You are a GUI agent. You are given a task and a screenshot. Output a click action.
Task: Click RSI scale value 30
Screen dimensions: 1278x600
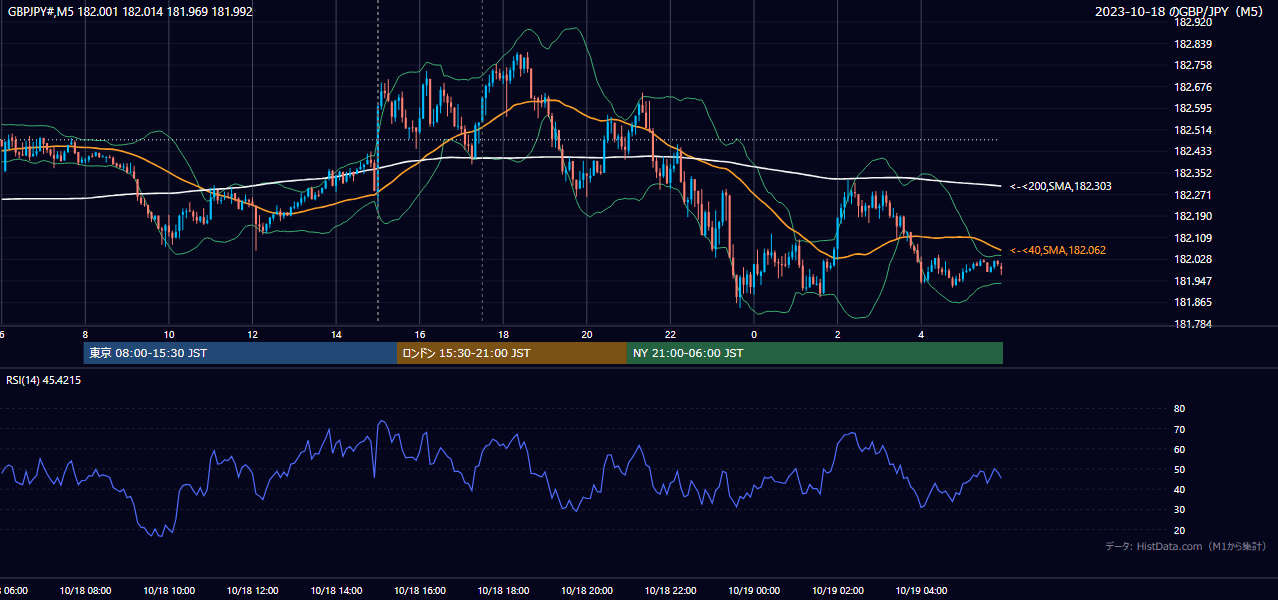1179,510
